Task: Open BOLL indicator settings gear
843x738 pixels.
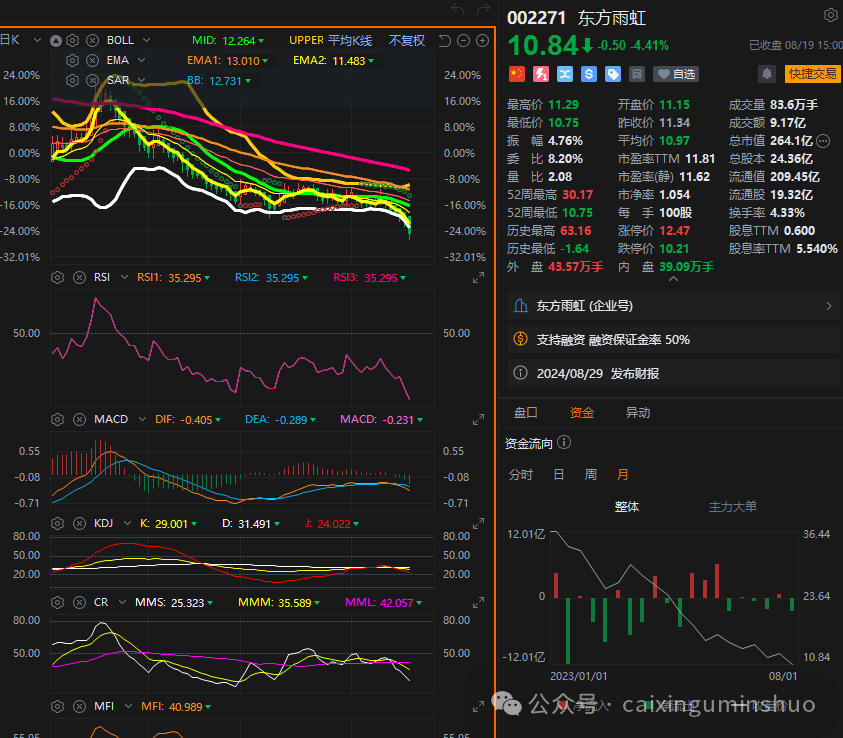Action: [x=72, y=40]
